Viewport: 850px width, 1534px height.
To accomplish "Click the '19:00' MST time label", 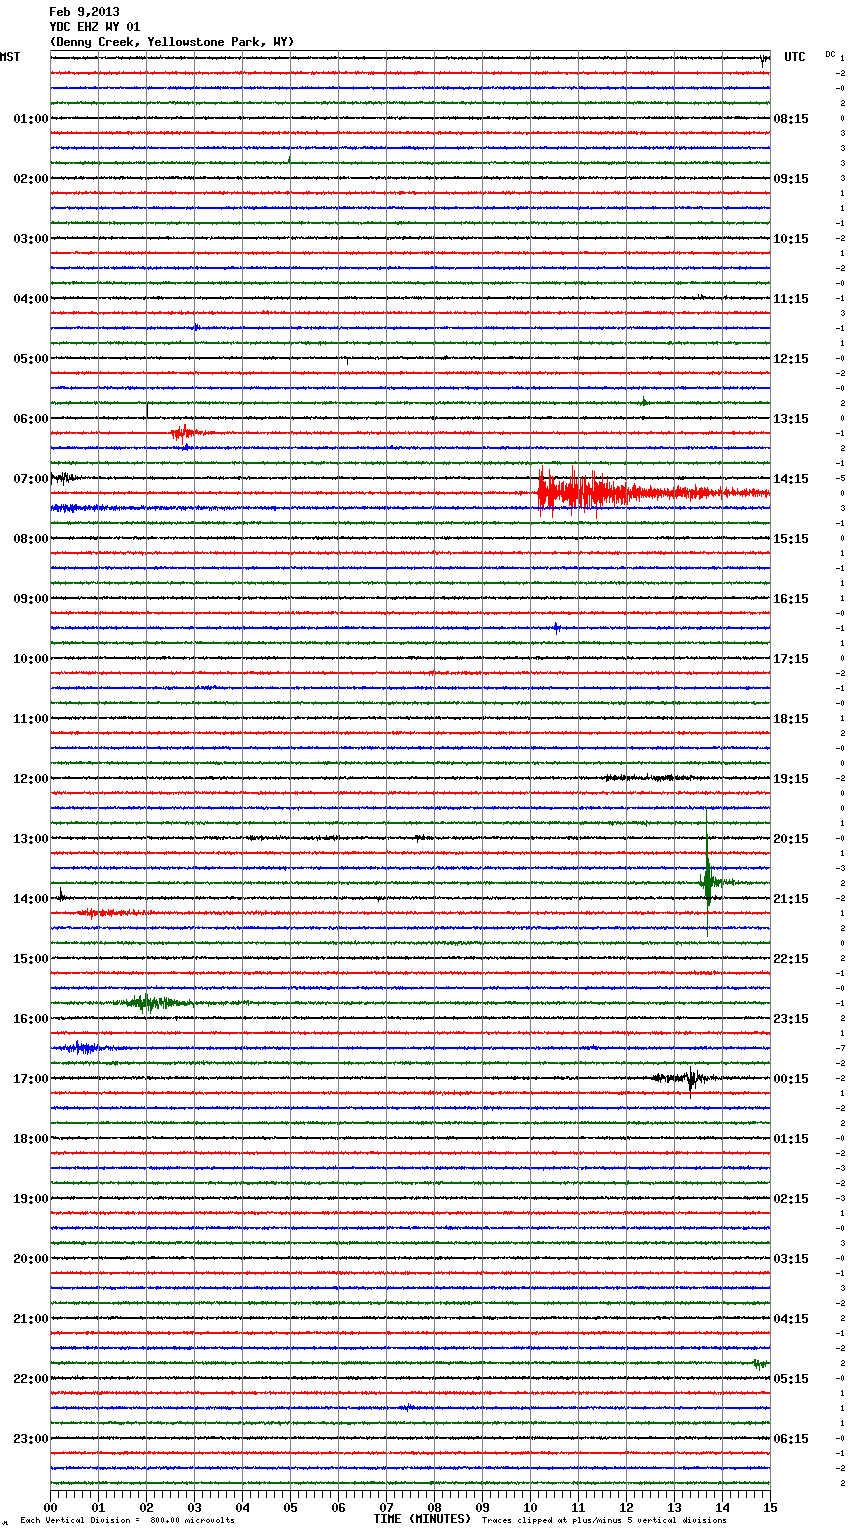I will click(31, 1199).
